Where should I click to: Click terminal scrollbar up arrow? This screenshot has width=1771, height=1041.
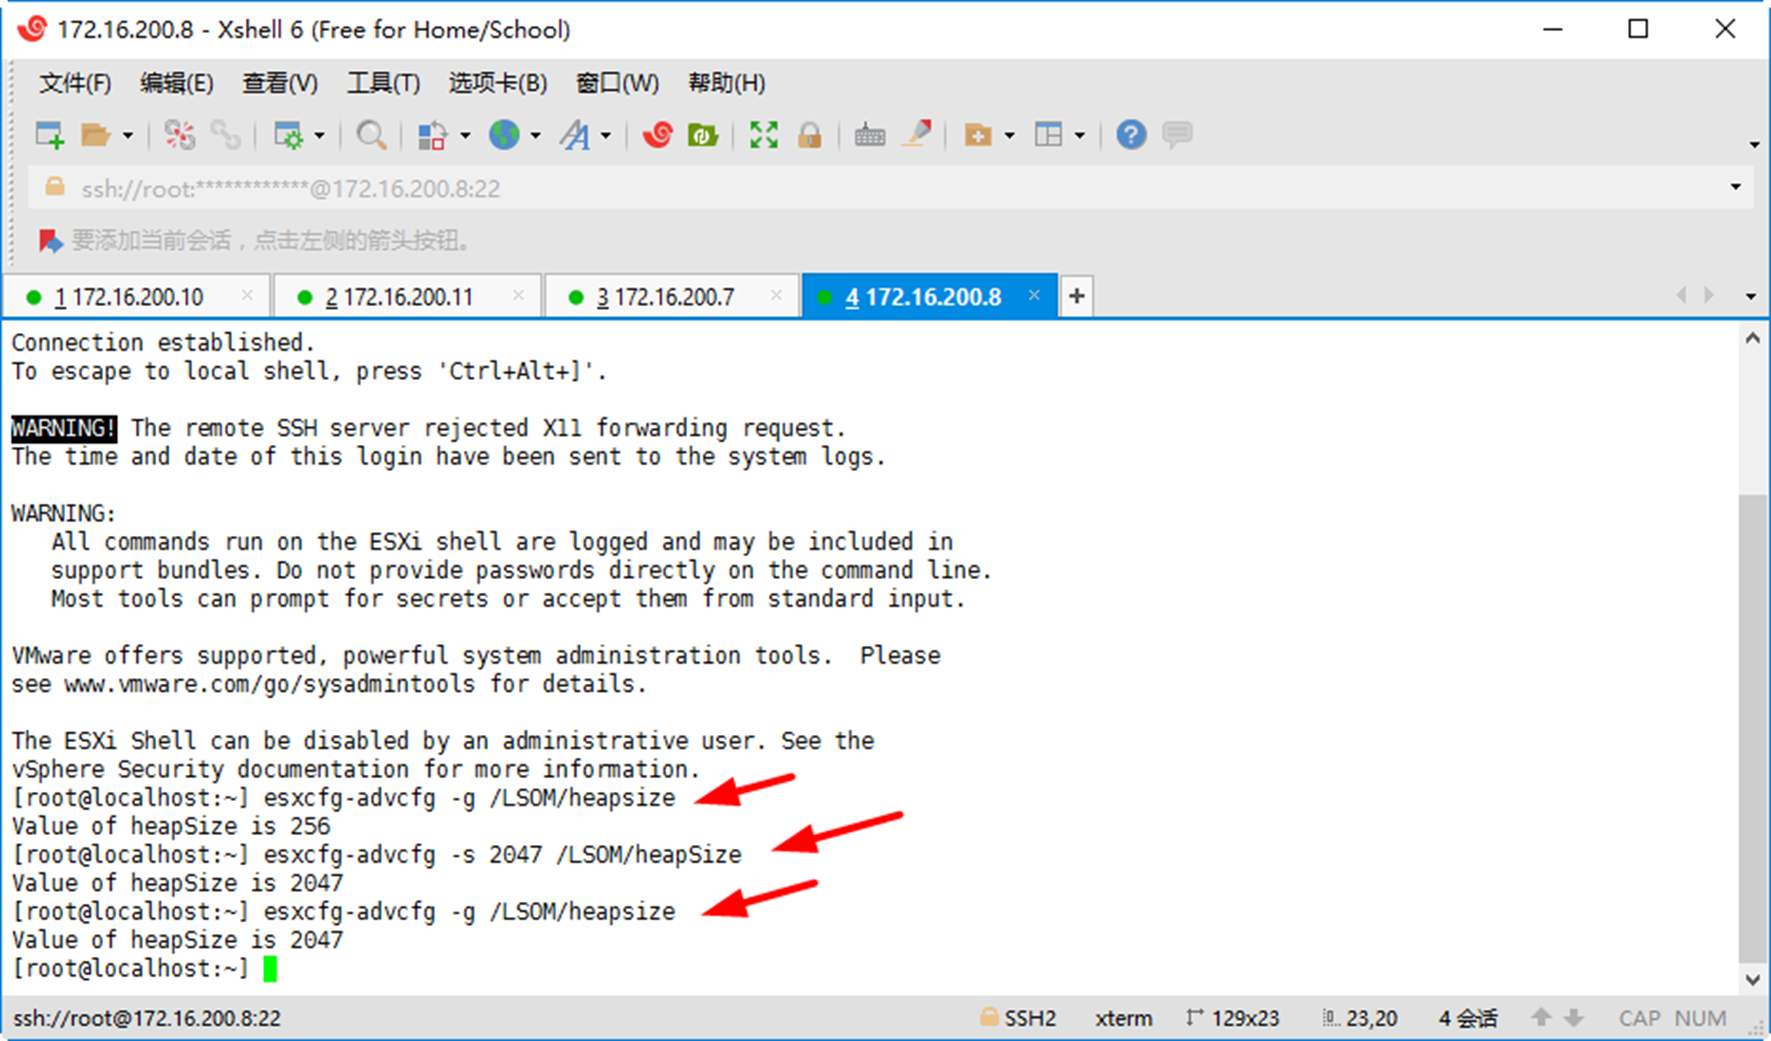pos(1752,338)
